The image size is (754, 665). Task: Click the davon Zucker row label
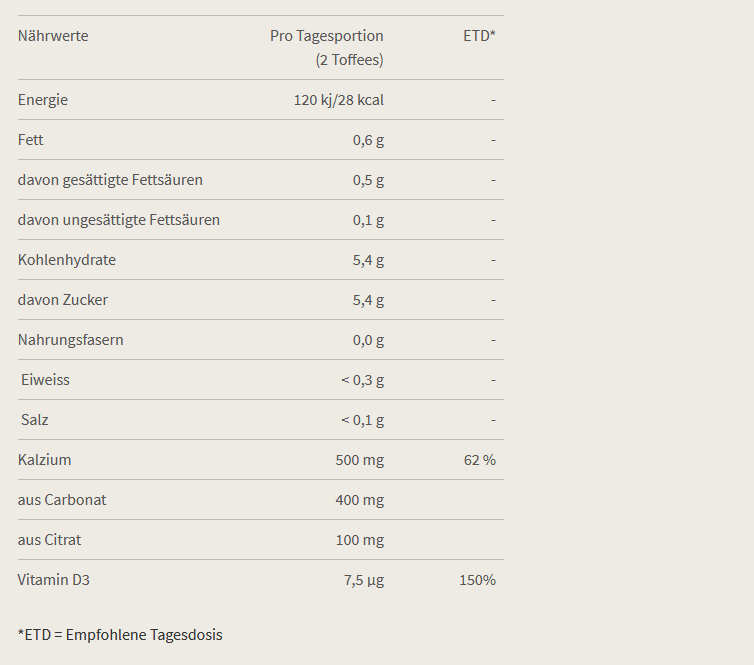pyautogui.click(x=63, y=300)
